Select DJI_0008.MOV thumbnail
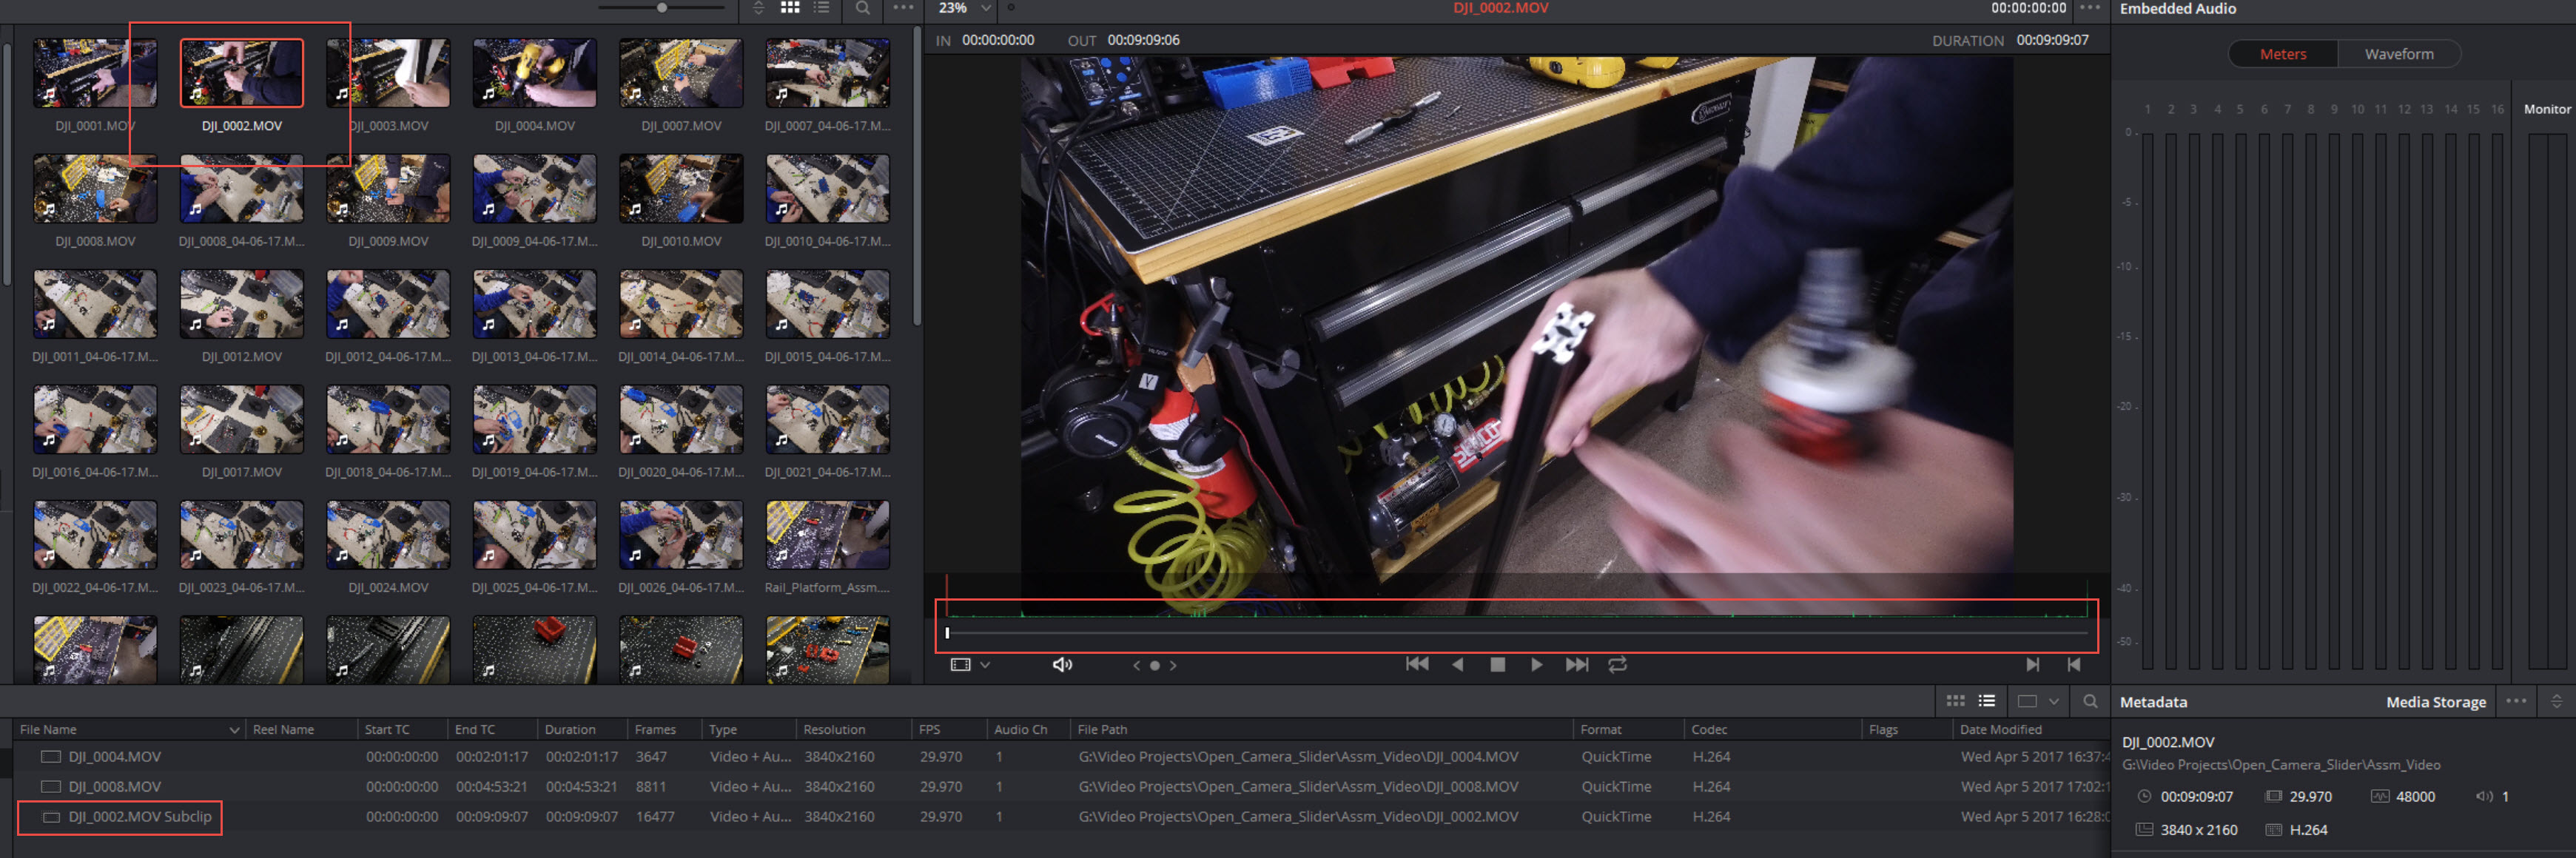This screenshot has width=2576, height=858. tap(95, 189)
